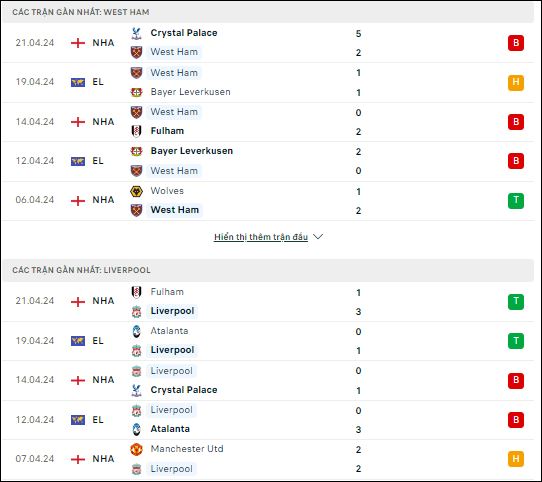Click orange H badge for West Ham–Leverkusen draw
Screen dimensions: 542x482
tap(516, 82)
